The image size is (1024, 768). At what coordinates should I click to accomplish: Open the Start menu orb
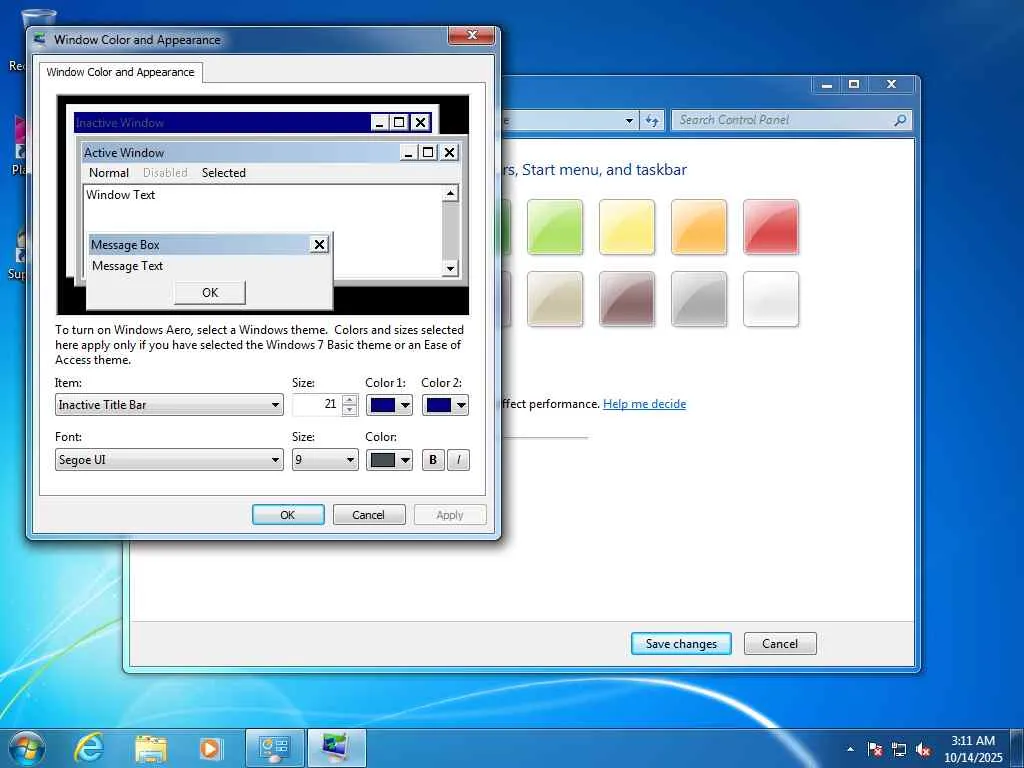pyautogui.click(x=27, y=748)
